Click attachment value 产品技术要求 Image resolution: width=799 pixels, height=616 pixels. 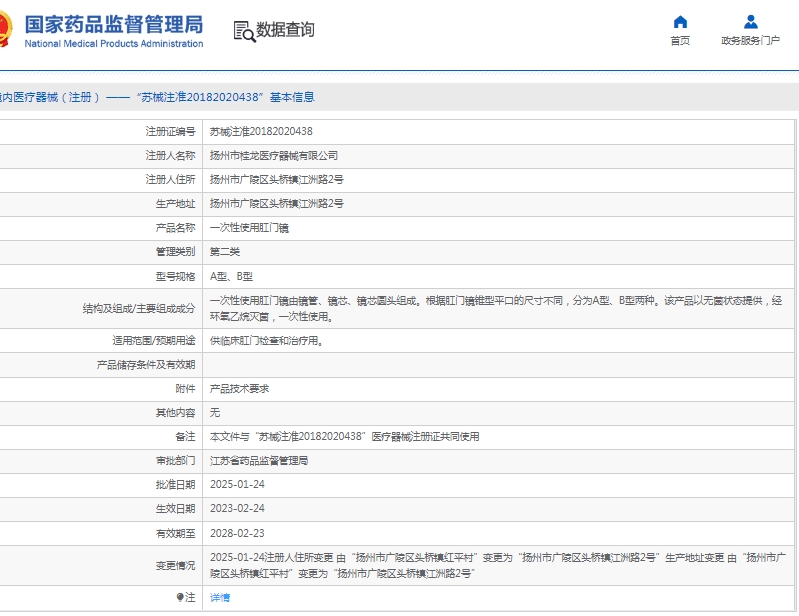tap(239, 389)
